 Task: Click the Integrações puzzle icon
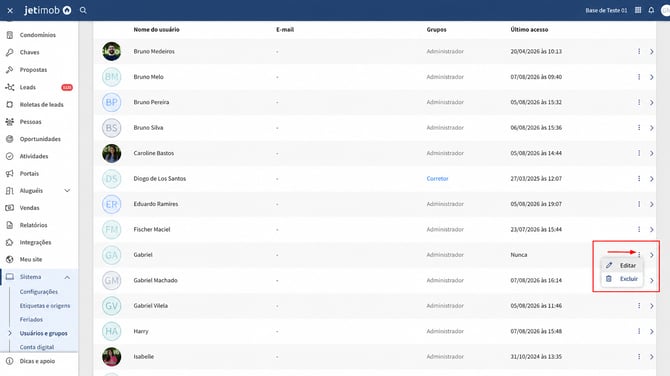tap(9, 242)
